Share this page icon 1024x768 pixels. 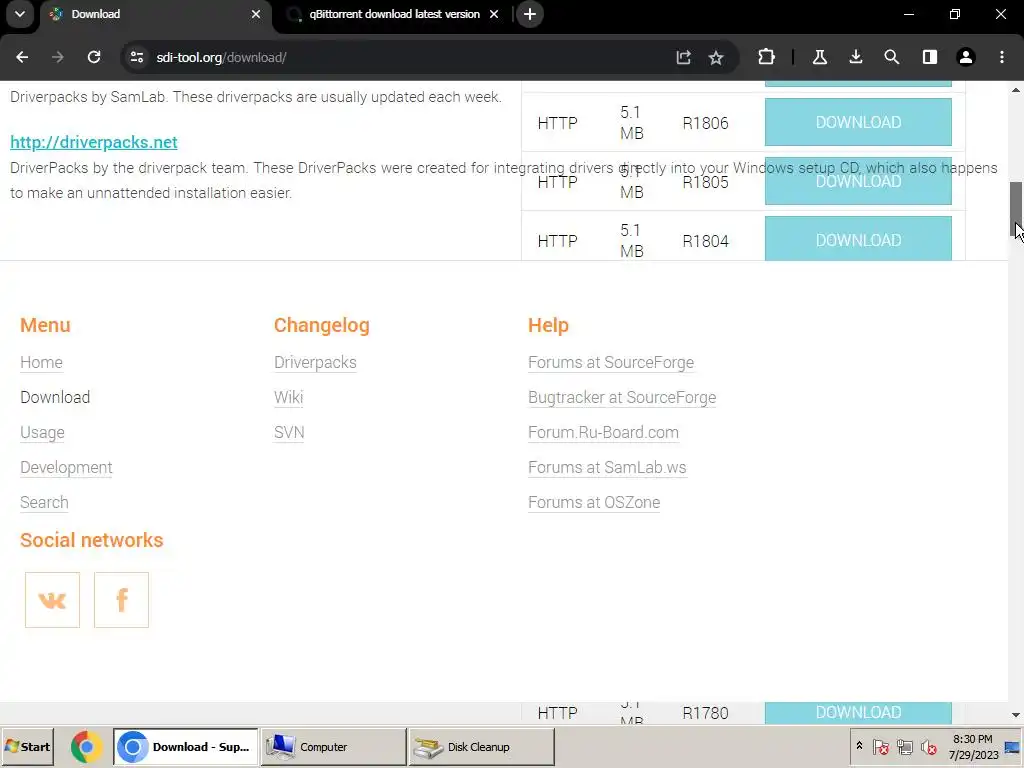point(683,57)
